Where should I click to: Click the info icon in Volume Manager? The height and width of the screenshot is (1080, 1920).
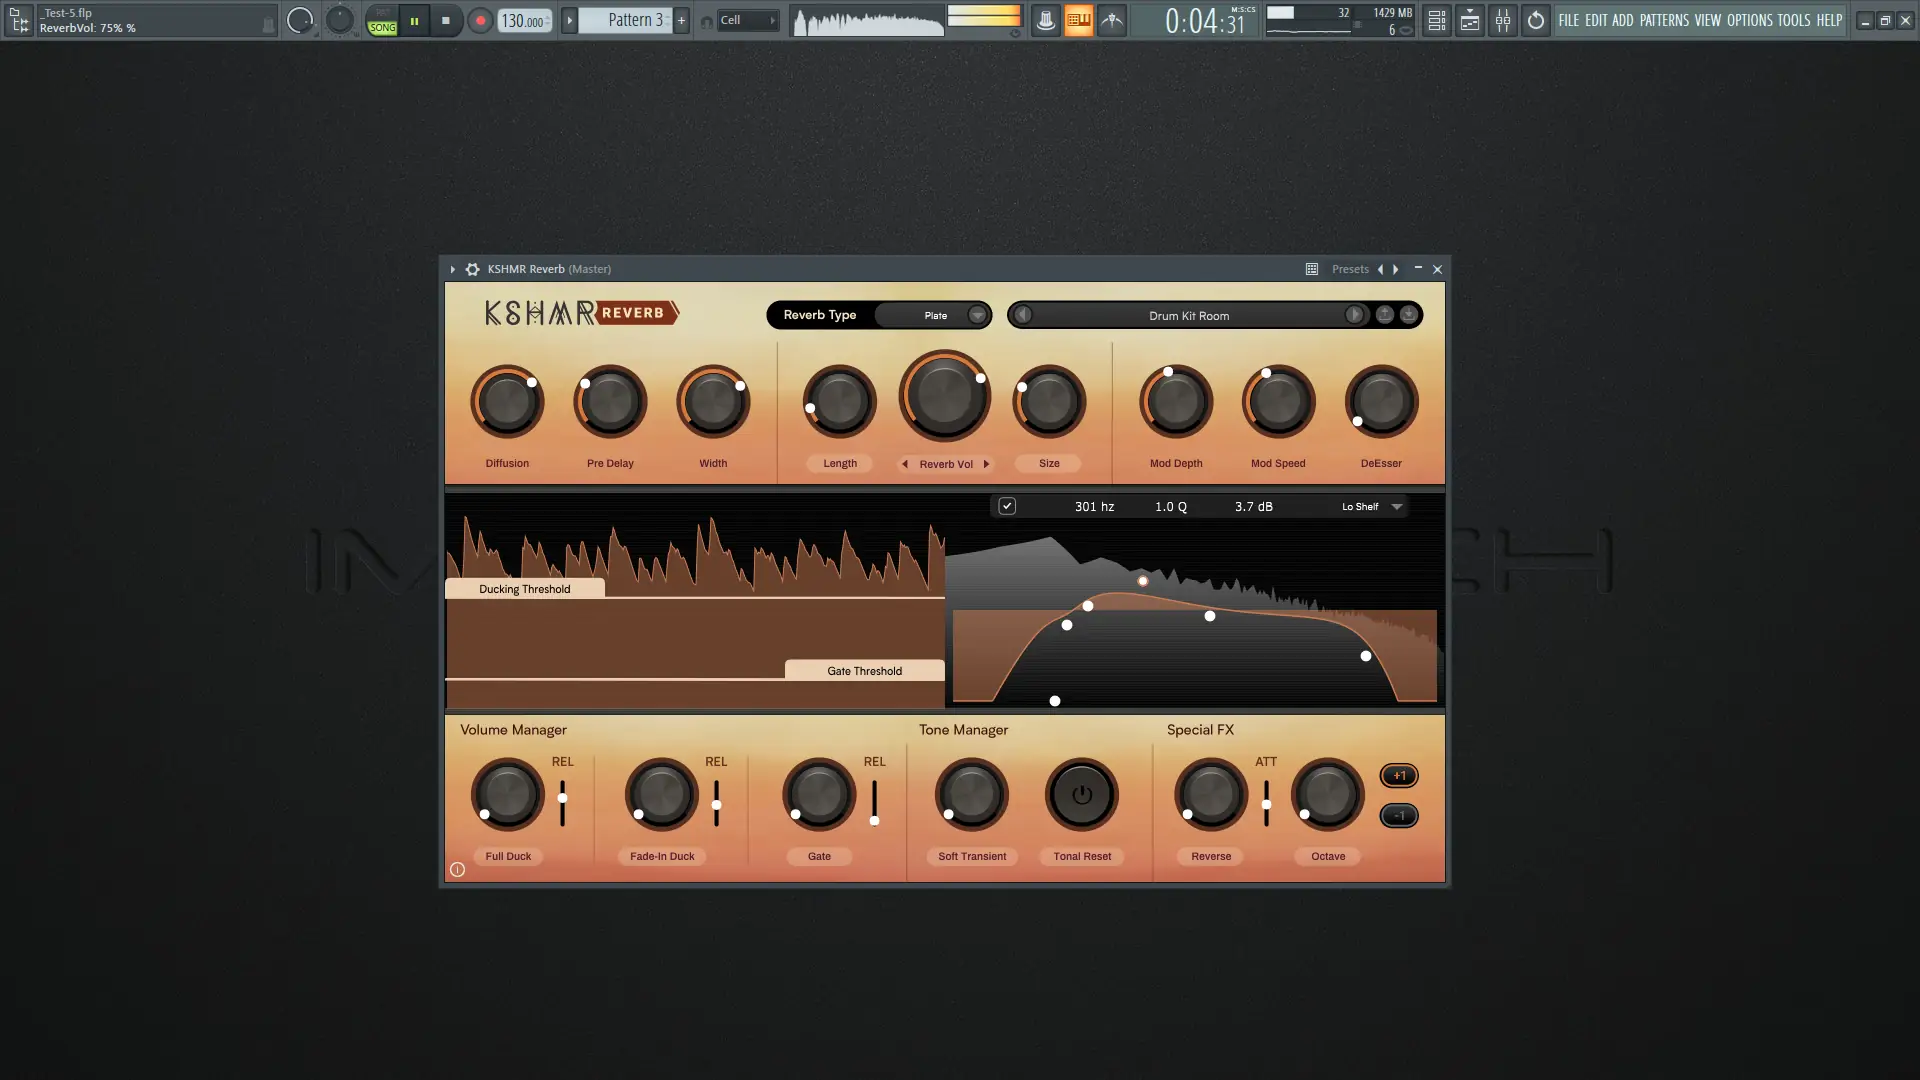[457, 870]
